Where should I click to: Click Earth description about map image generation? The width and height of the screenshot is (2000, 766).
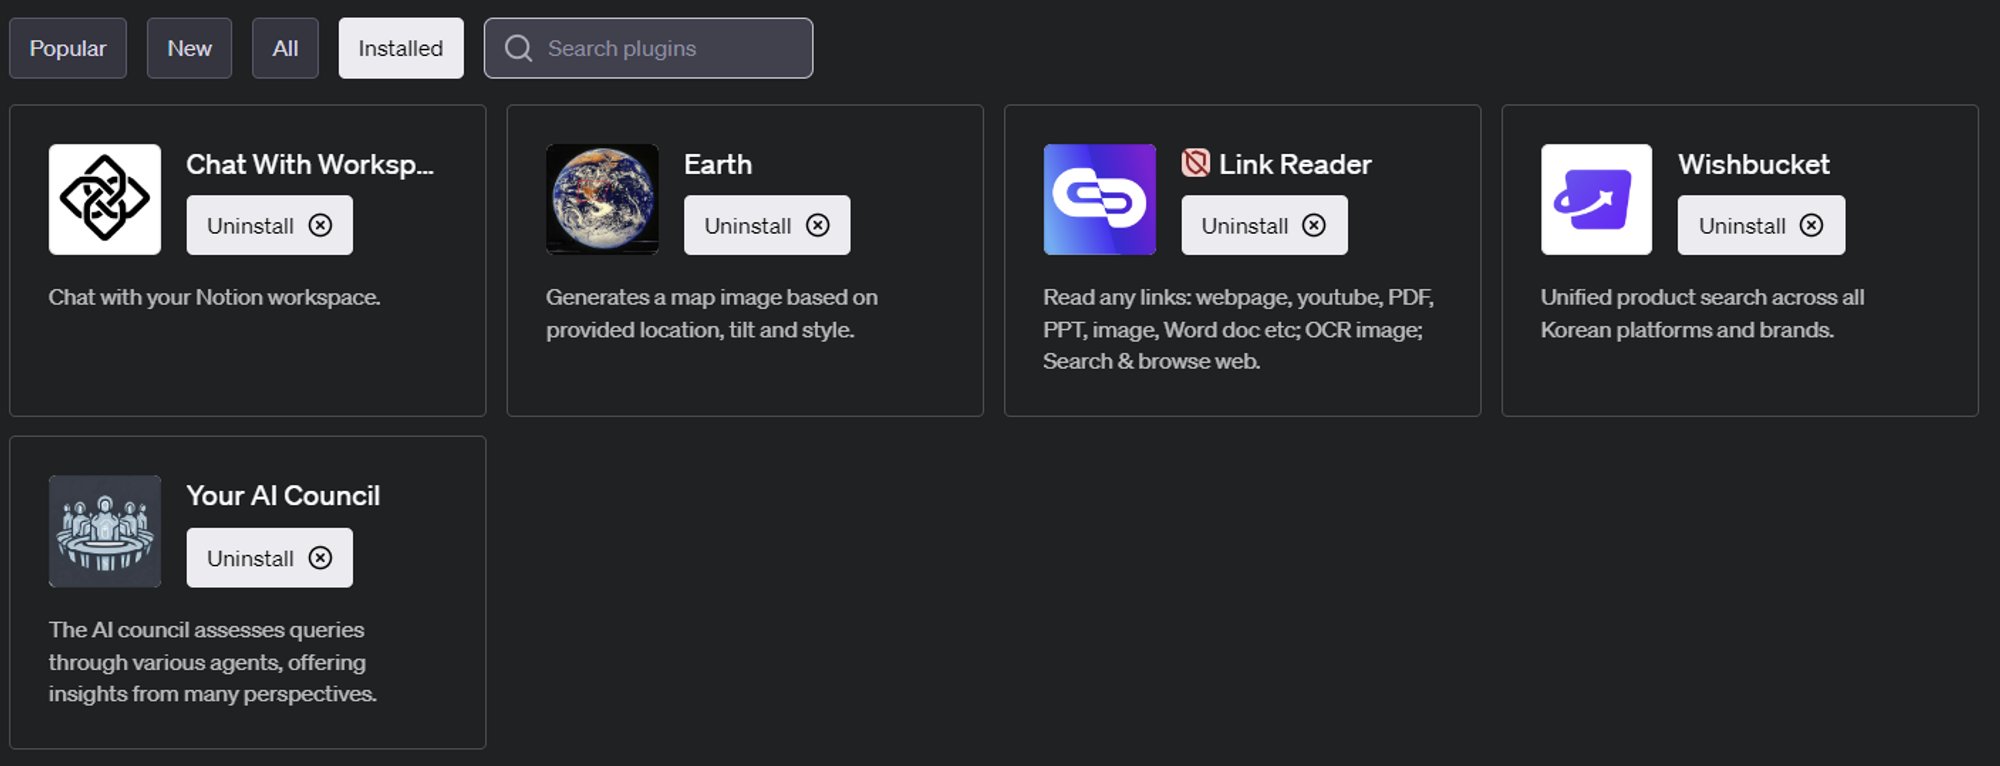712,313
